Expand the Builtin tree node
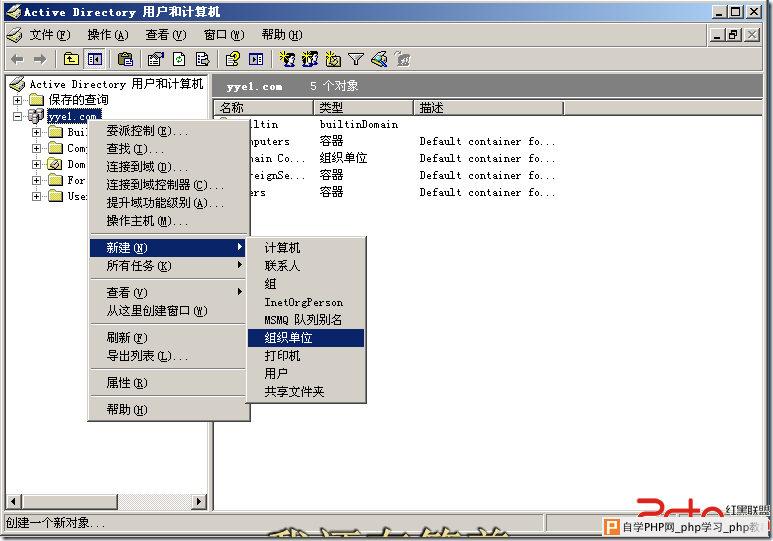773x541 pixels. pos(36,132)
